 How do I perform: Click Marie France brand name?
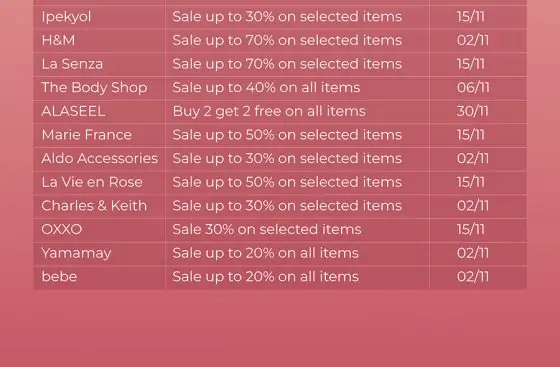(x=86, y=135)
